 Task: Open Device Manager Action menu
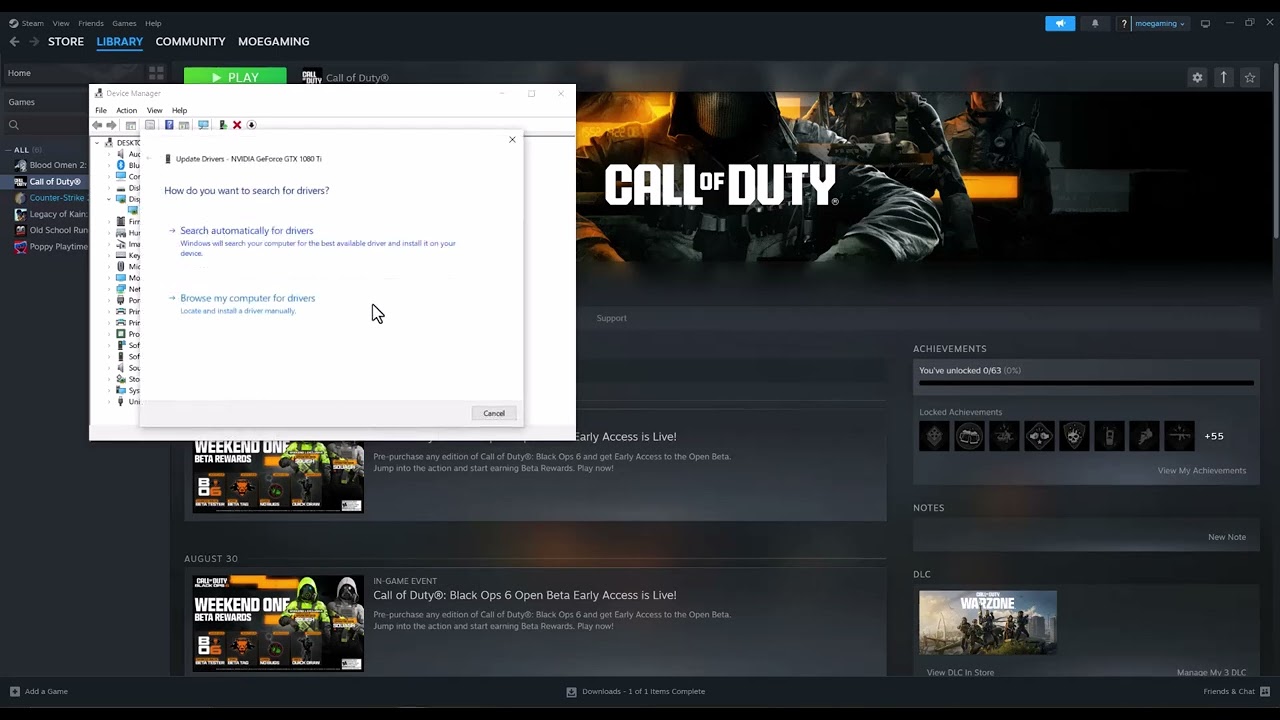[x=126, y=110]
